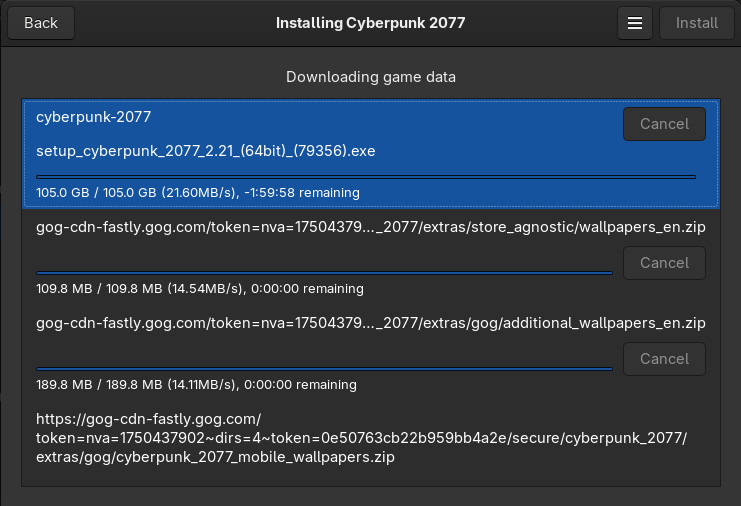Cancel the wallpapers_en.zip download
The height and width of the screenshot is (506, 741).
664,263
